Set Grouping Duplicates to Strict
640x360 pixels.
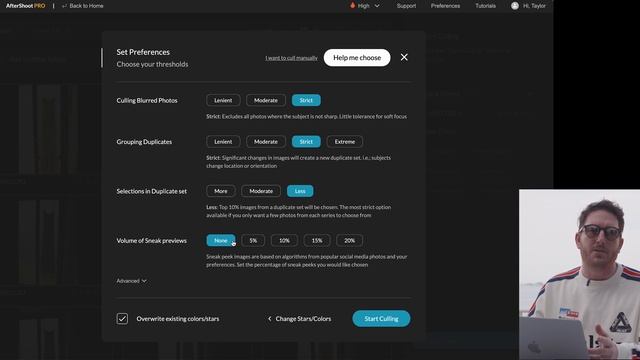[x=306, y=142]
